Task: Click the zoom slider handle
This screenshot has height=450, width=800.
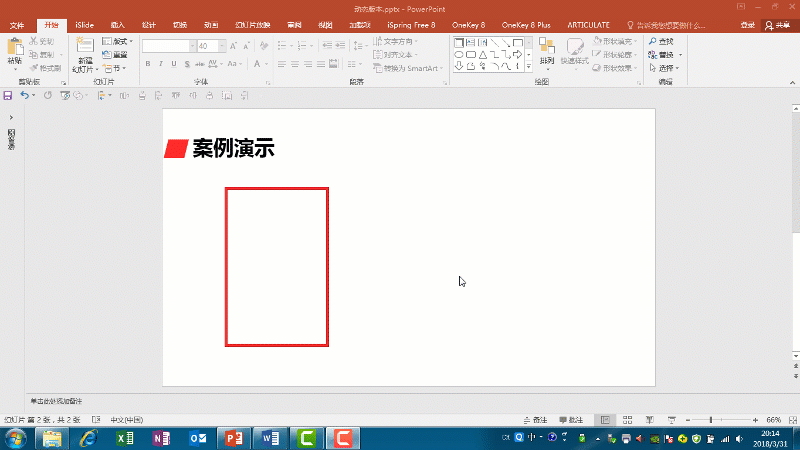Action: pyautogui.click(x=711, y=420)
